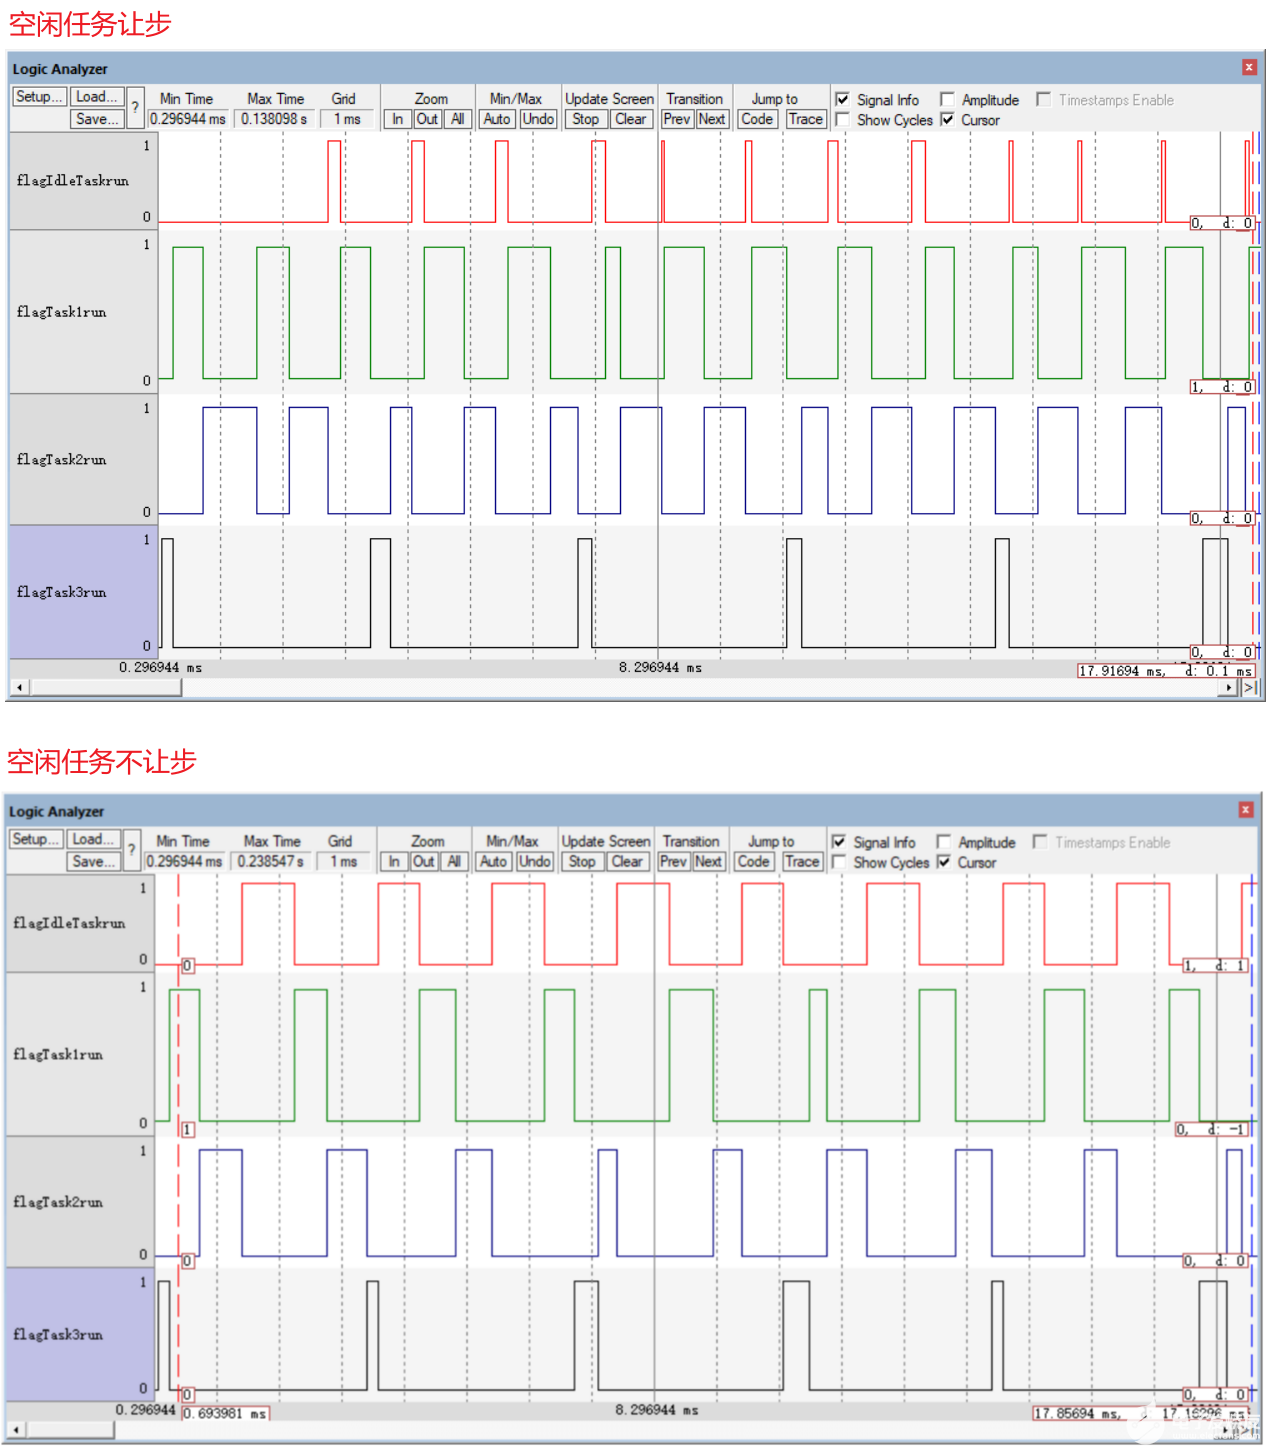Go to Prev transition in 空闲任务让步 analyzer
Image resolution: width=1266 pixels, height=1446 pixels.
point(677,119)
